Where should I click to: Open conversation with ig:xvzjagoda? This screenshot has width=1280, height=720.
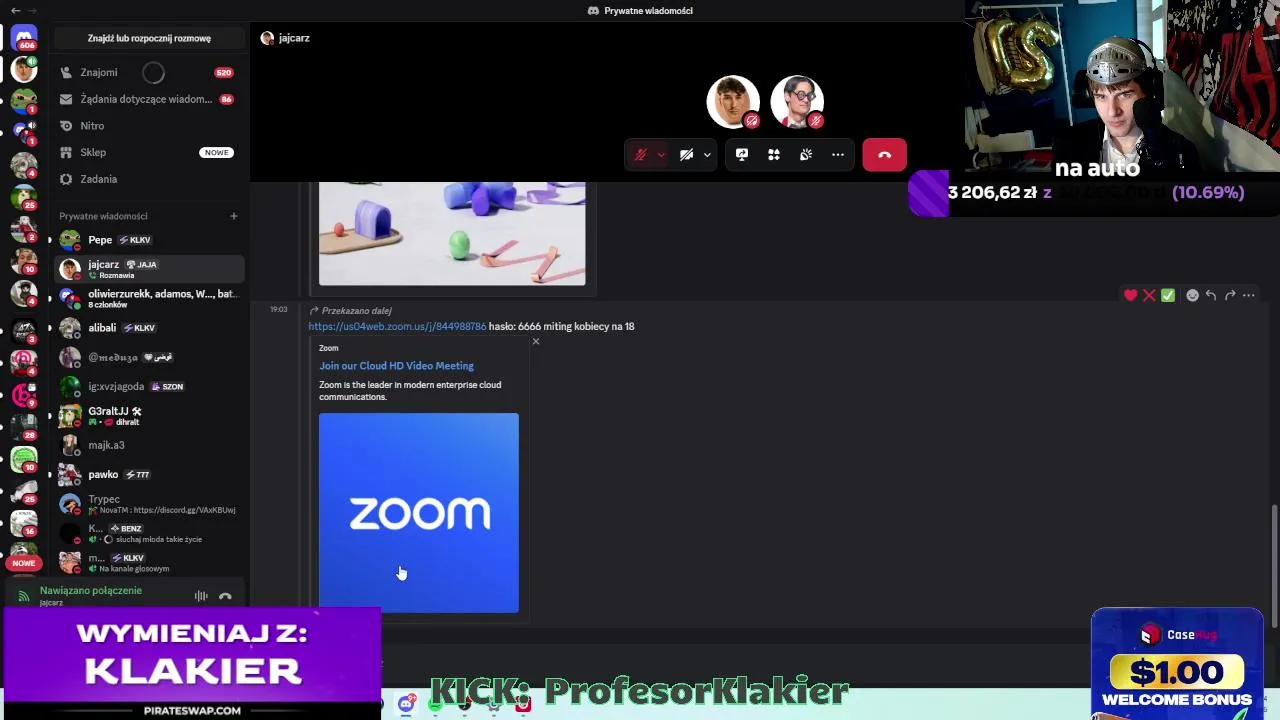(149, 386)
